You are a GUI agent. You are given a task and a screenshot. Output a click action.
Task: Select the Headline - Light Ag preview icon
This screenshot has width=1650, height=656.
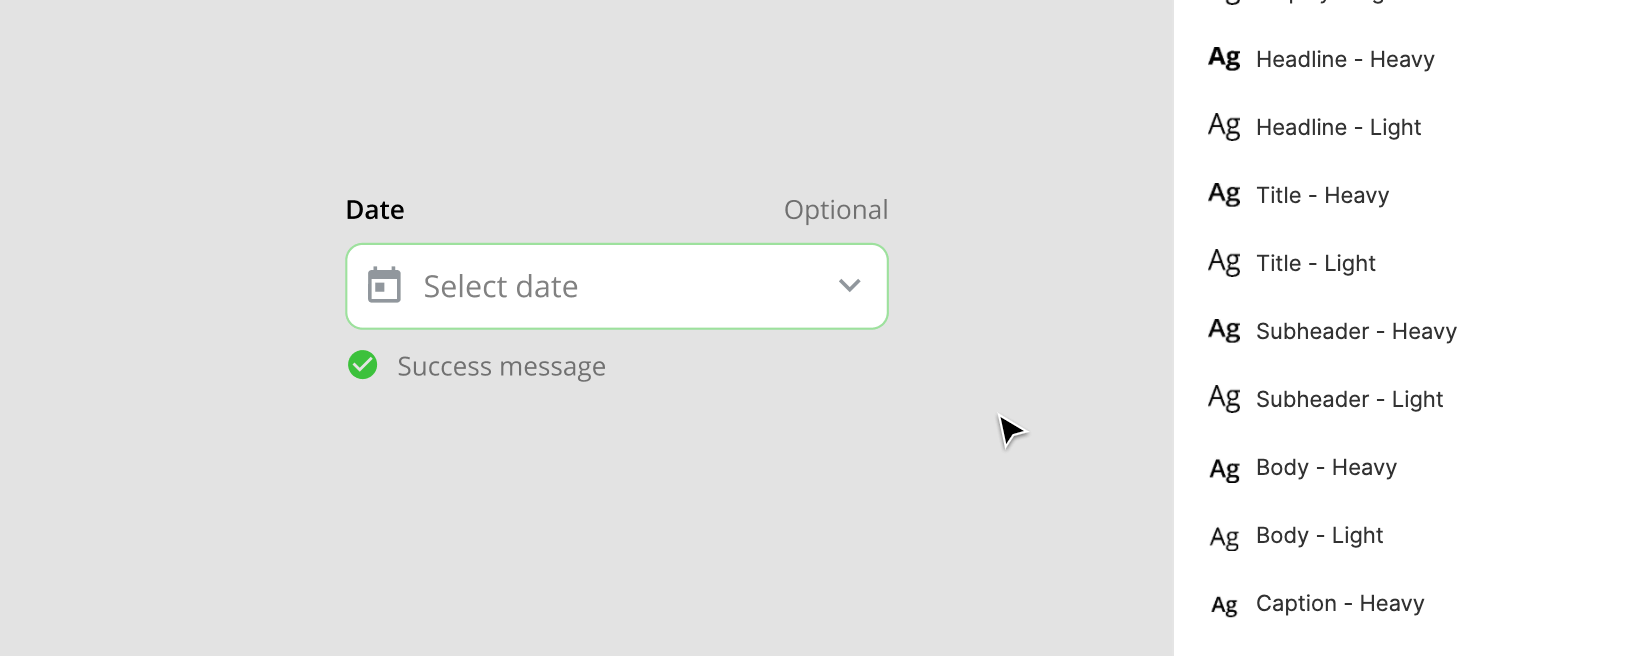(x=1224, y=126)
